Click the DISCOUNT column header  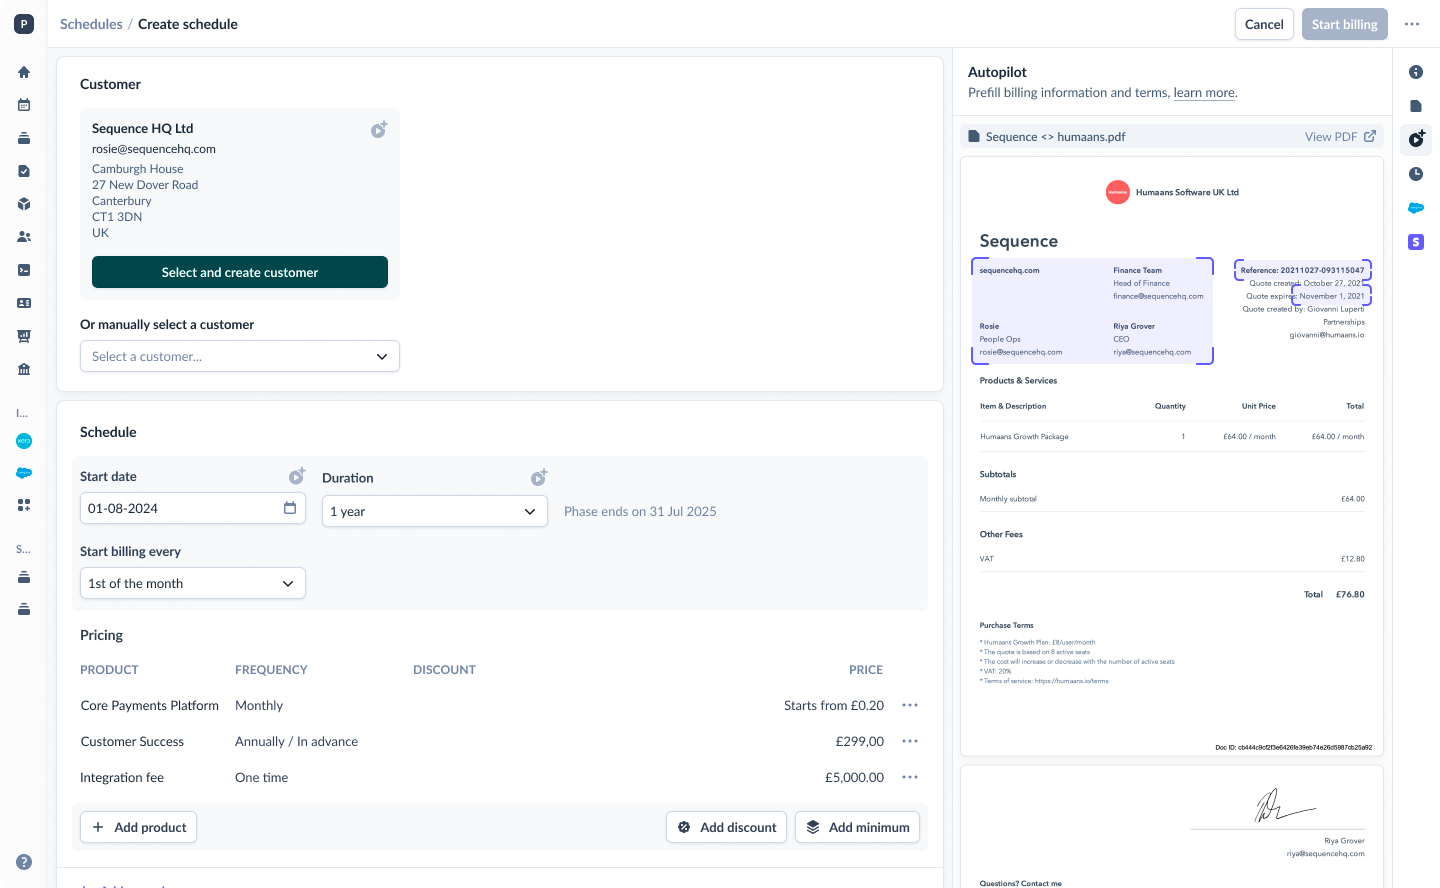pyautogui.click(x=444, y=670)
